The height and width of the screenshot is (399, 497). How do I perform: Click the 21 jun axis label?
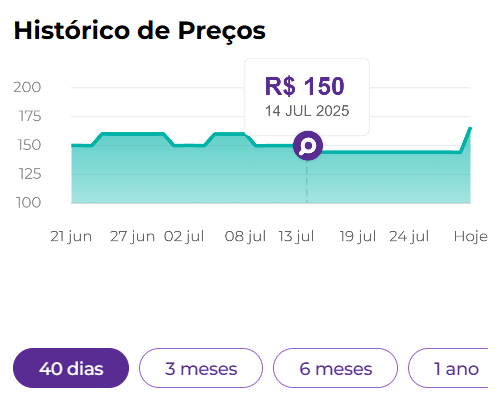(x=71, y=236)
